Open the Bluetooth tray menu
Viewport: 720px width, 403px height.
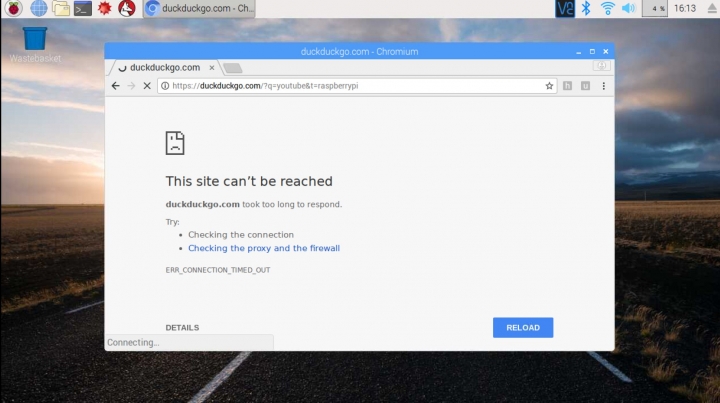pos(586,8)
